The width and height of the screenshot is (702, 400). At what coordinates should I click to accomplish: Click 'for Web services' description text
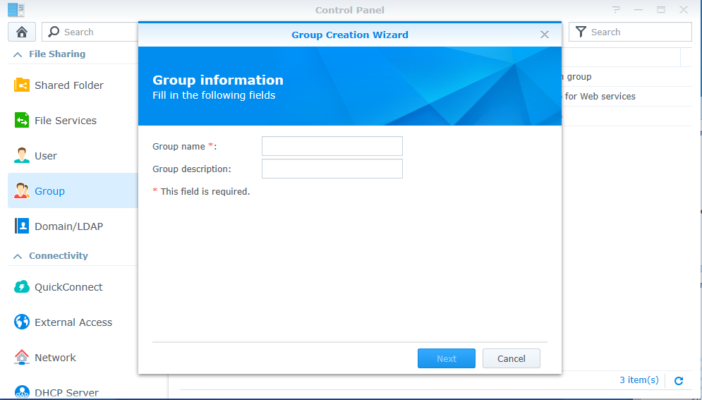600,96
